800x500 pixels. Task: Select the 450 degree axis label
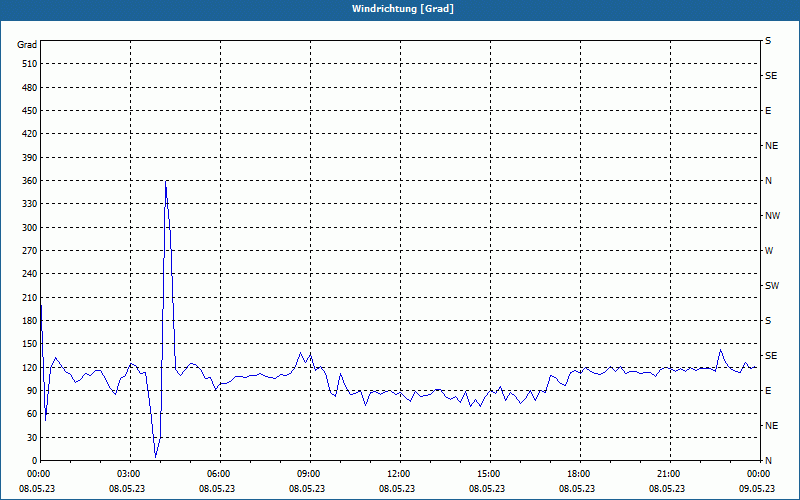click(30, 111)
